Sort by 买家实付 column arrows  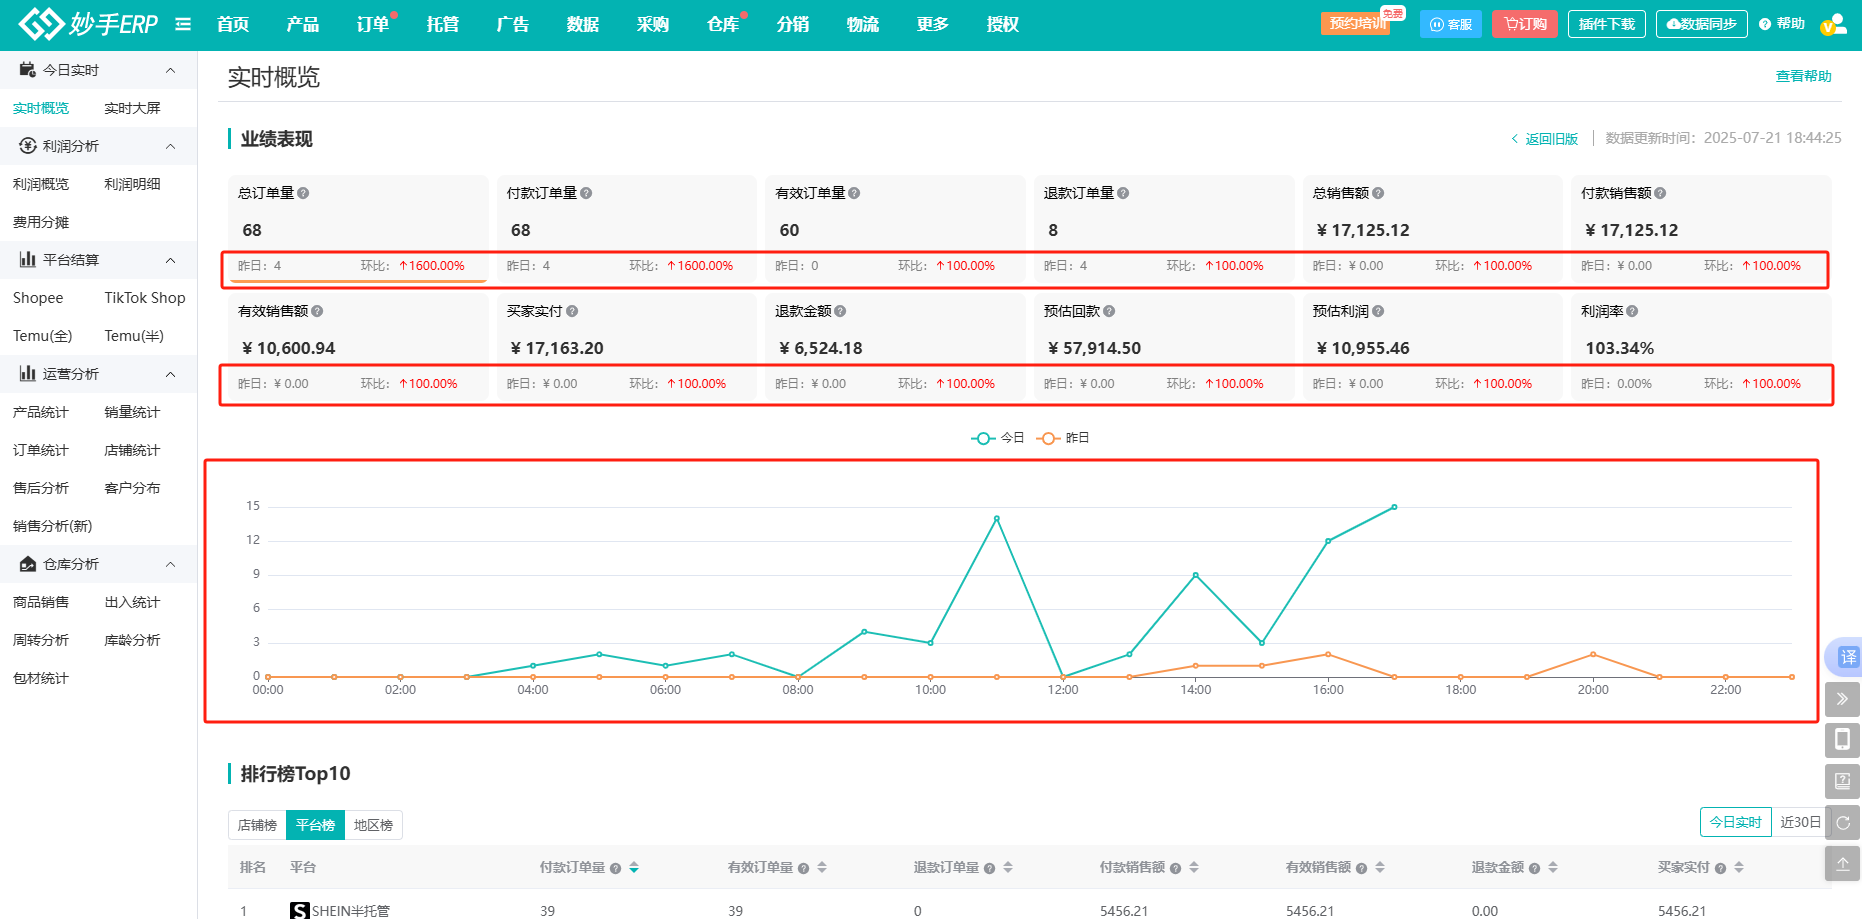coord(1739,867)
